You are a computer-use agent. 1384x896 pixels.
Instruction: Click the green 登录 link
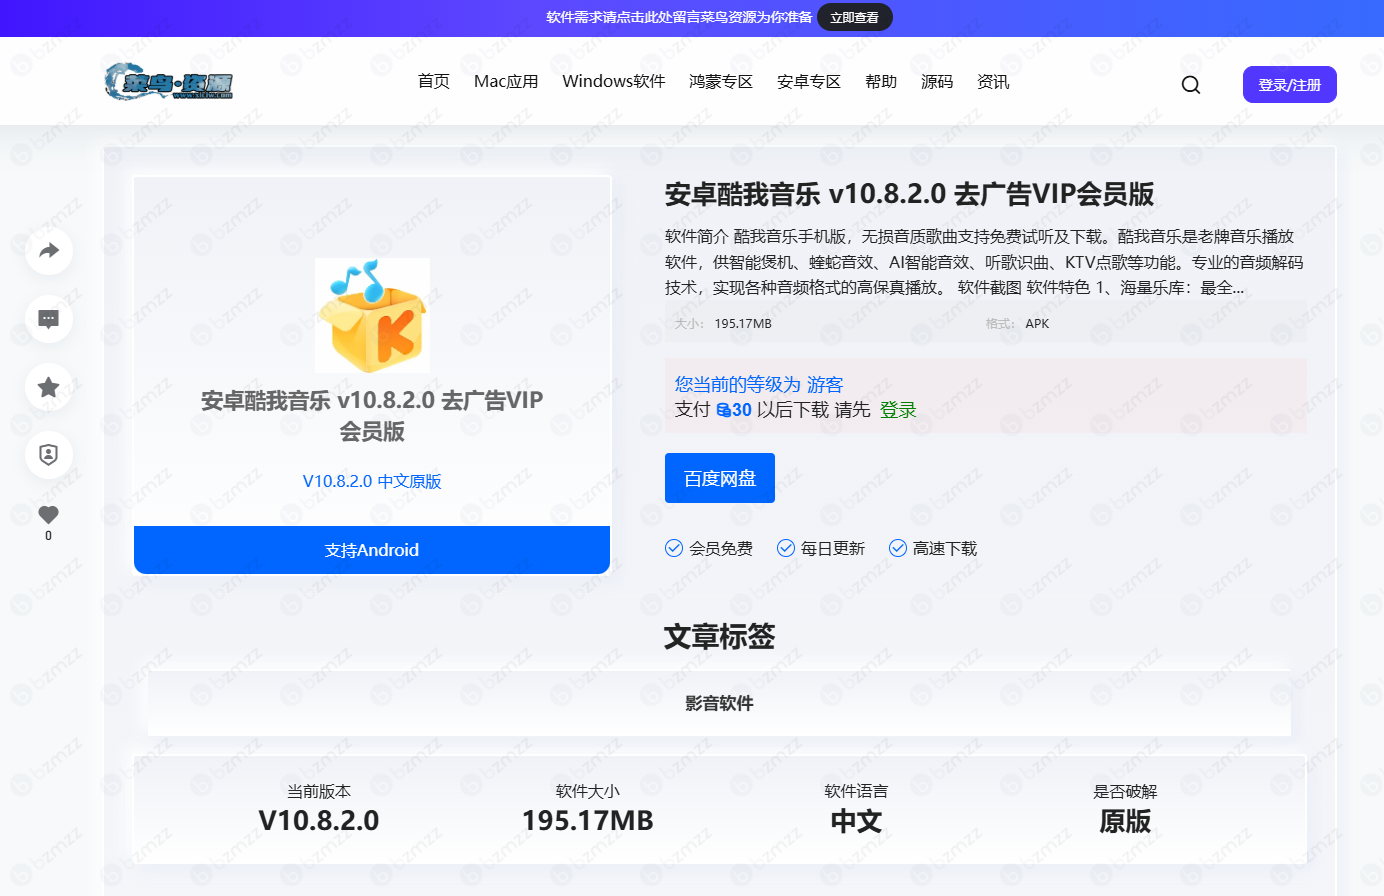click(x=898, y=410)
